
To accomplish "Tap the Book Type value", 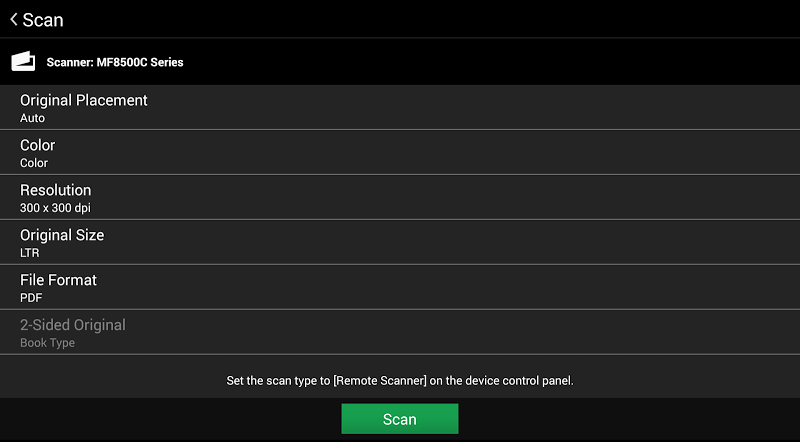I will tap(47, 343).
